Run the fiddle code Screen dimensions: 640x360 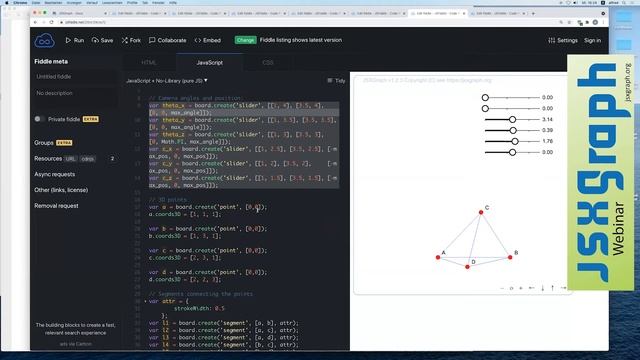[x=75, y=40]
